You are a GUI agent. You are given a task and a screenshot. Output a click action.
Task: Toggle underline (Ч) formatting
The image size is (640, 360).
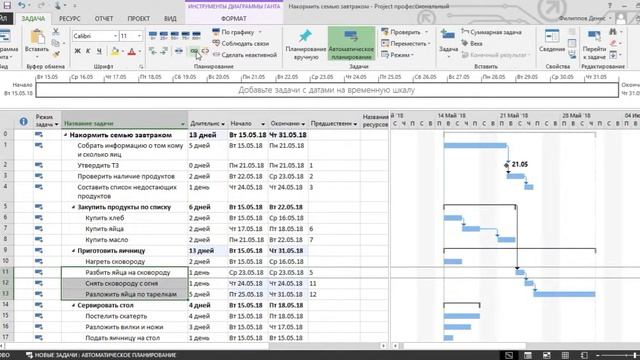coord(99,51)
